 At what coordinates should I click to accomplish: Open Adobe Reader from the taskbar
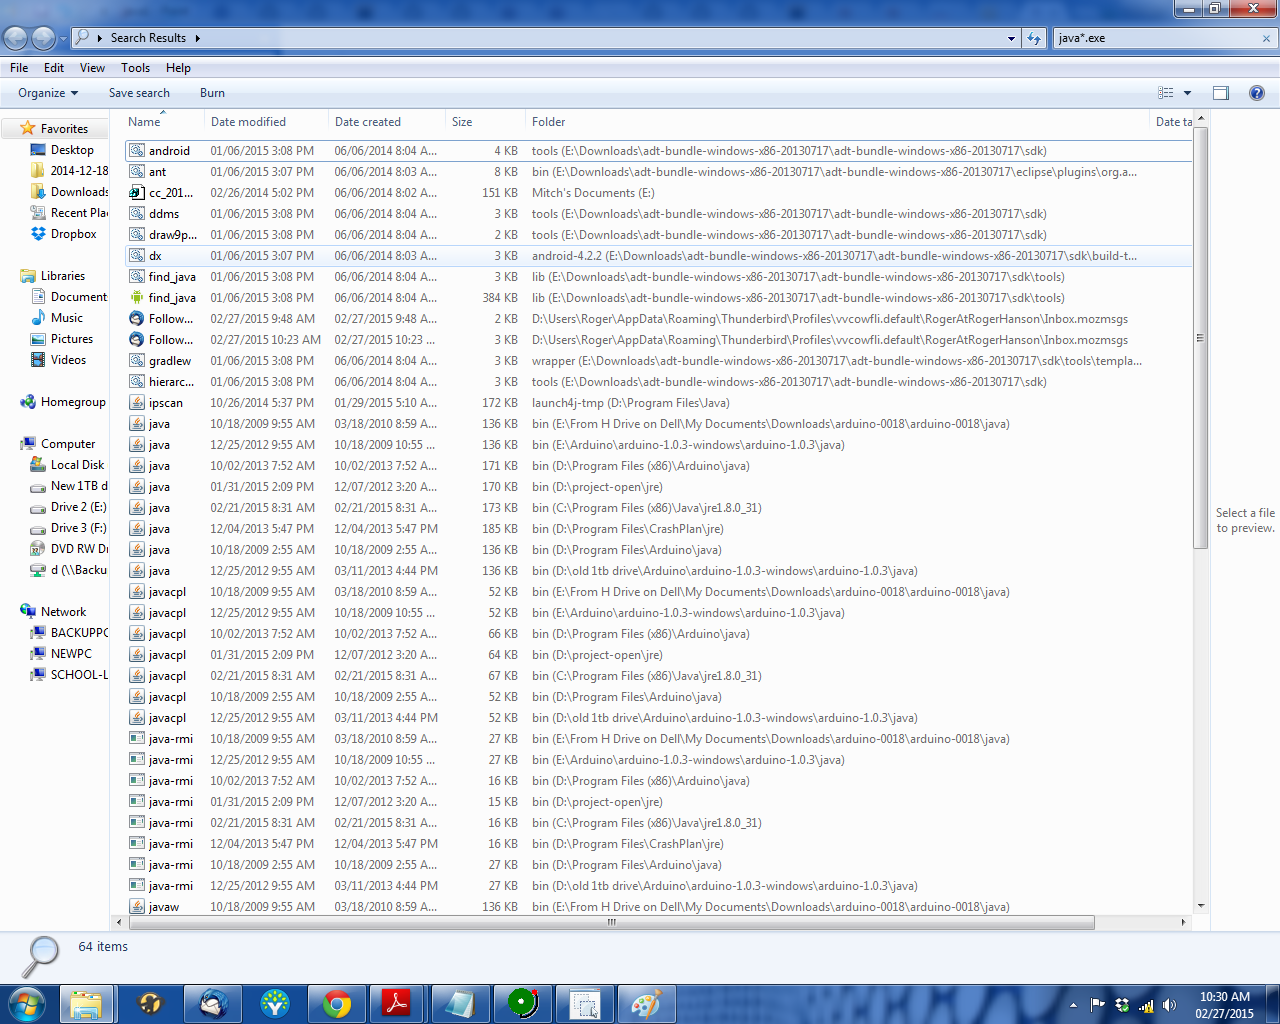(x=397, y=1003)
